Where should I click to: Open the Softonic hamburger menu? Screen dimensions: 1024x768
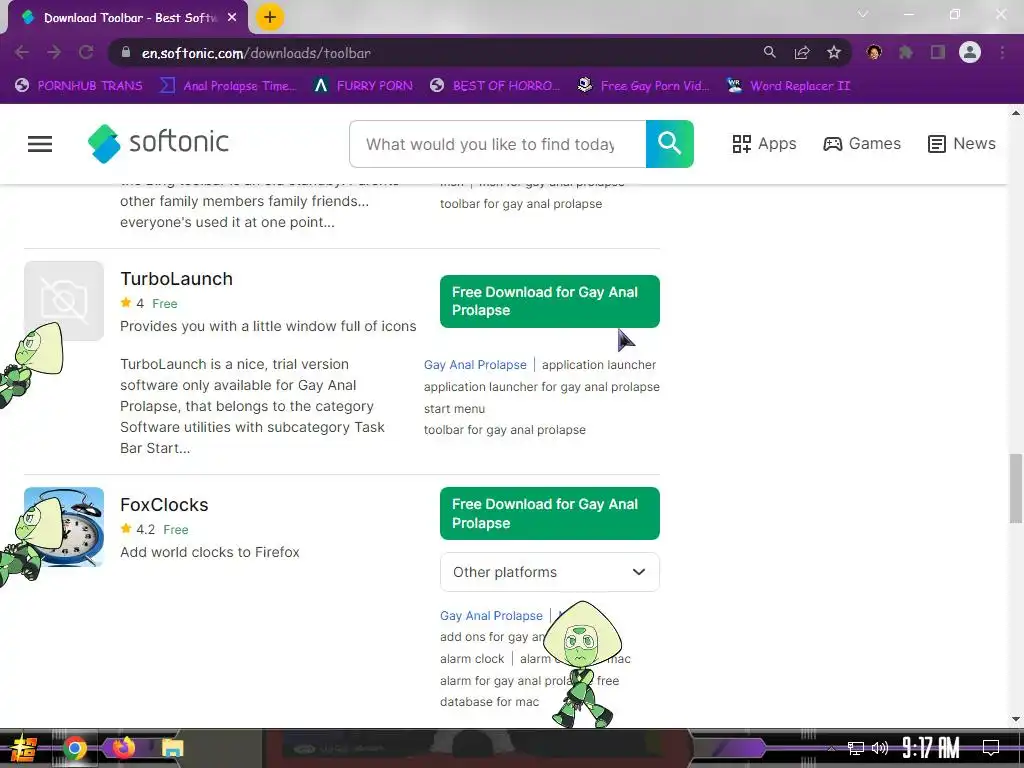click(x=40, y=144)
